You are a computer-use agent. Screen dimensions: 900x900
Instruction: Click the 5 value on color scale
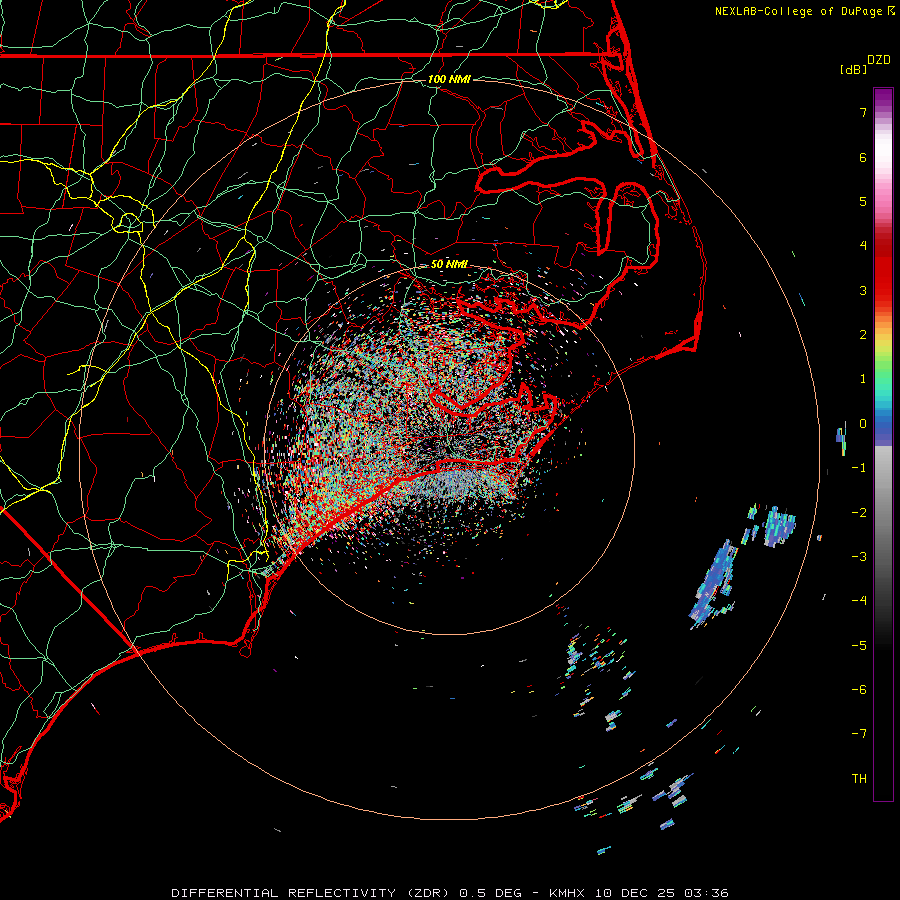[863, 201]
